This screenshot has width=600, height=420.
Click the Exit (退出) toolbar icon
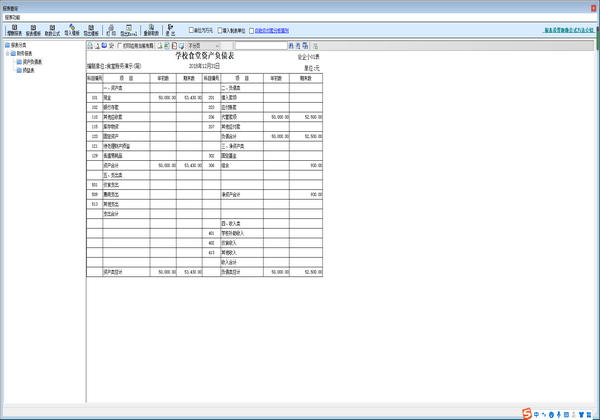[x=171, y=30]
